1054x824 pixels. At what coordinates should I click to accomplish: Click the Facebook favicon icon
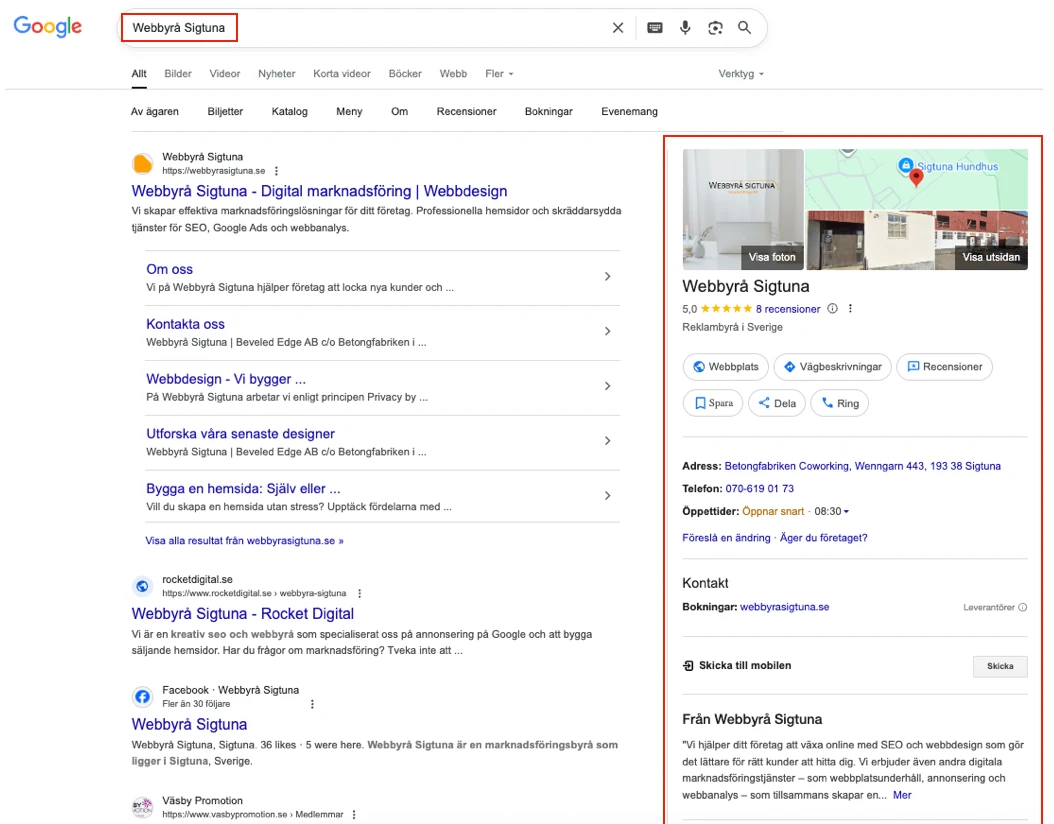click(143, 696)
